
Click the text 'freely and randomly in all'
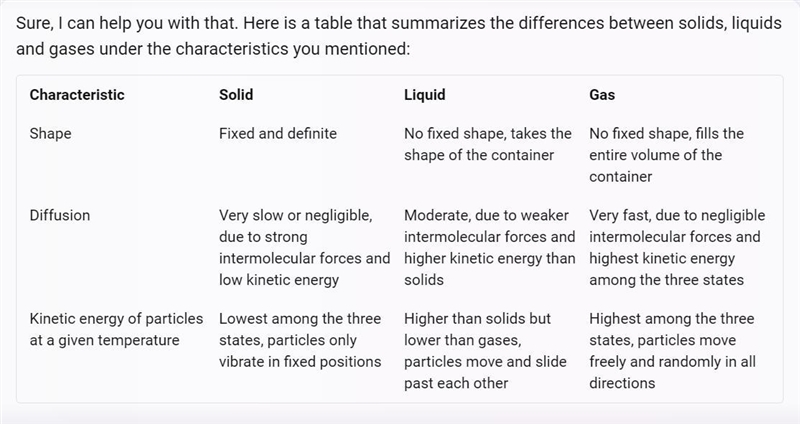tap(672, 362)
